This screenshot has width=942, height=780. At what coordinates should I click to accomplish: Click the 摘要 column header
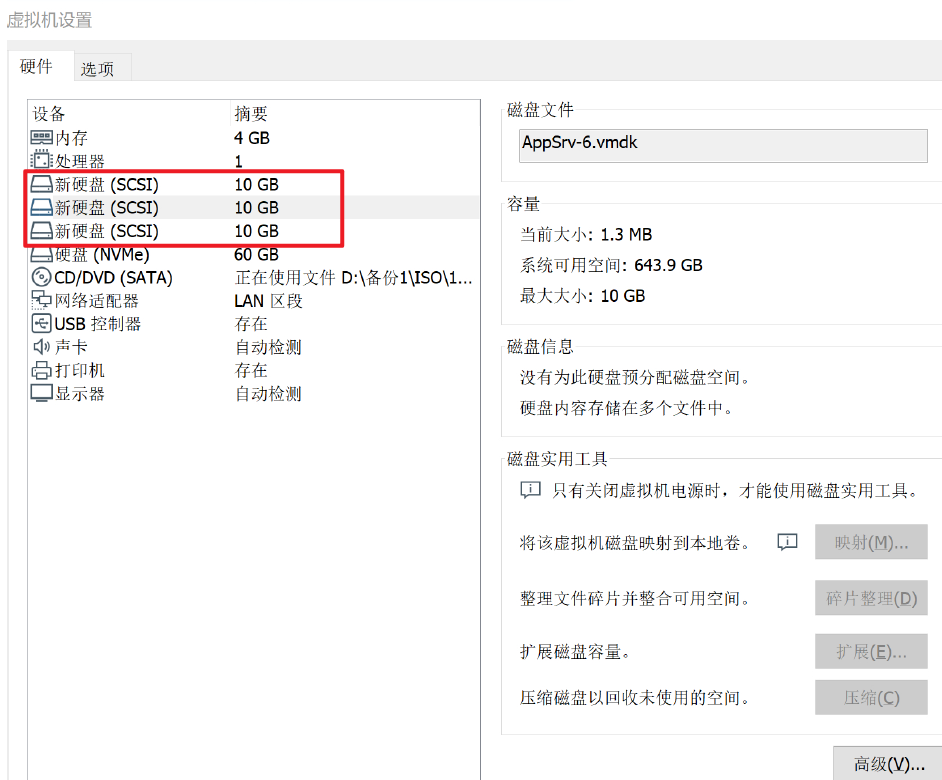point(356,114)
